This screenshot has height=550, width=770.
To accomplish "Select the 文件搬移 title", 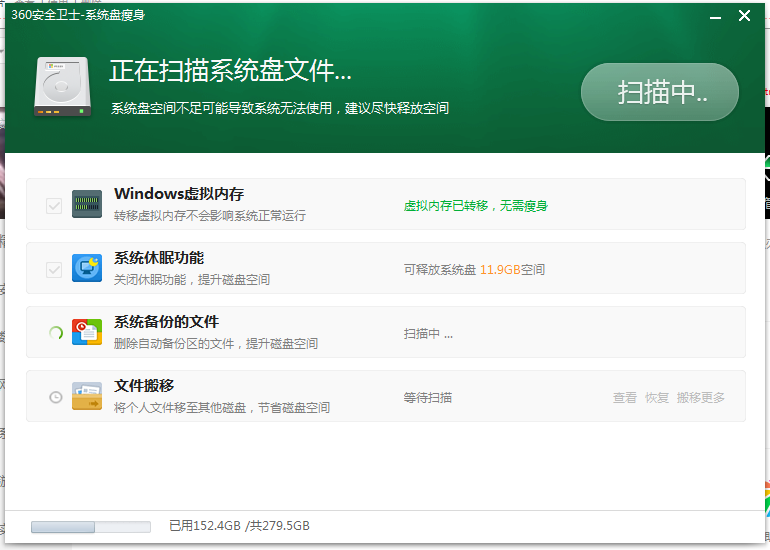I will click(x=144, y=386).
